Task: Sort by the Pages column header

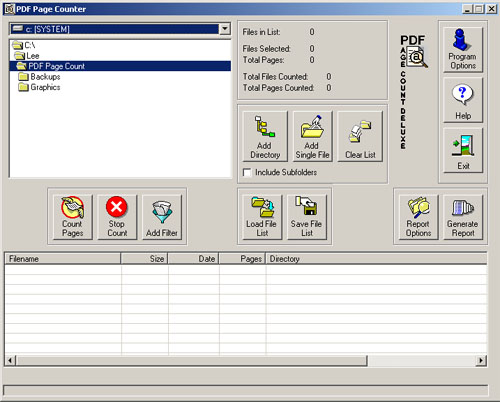Action: [242, 259]
